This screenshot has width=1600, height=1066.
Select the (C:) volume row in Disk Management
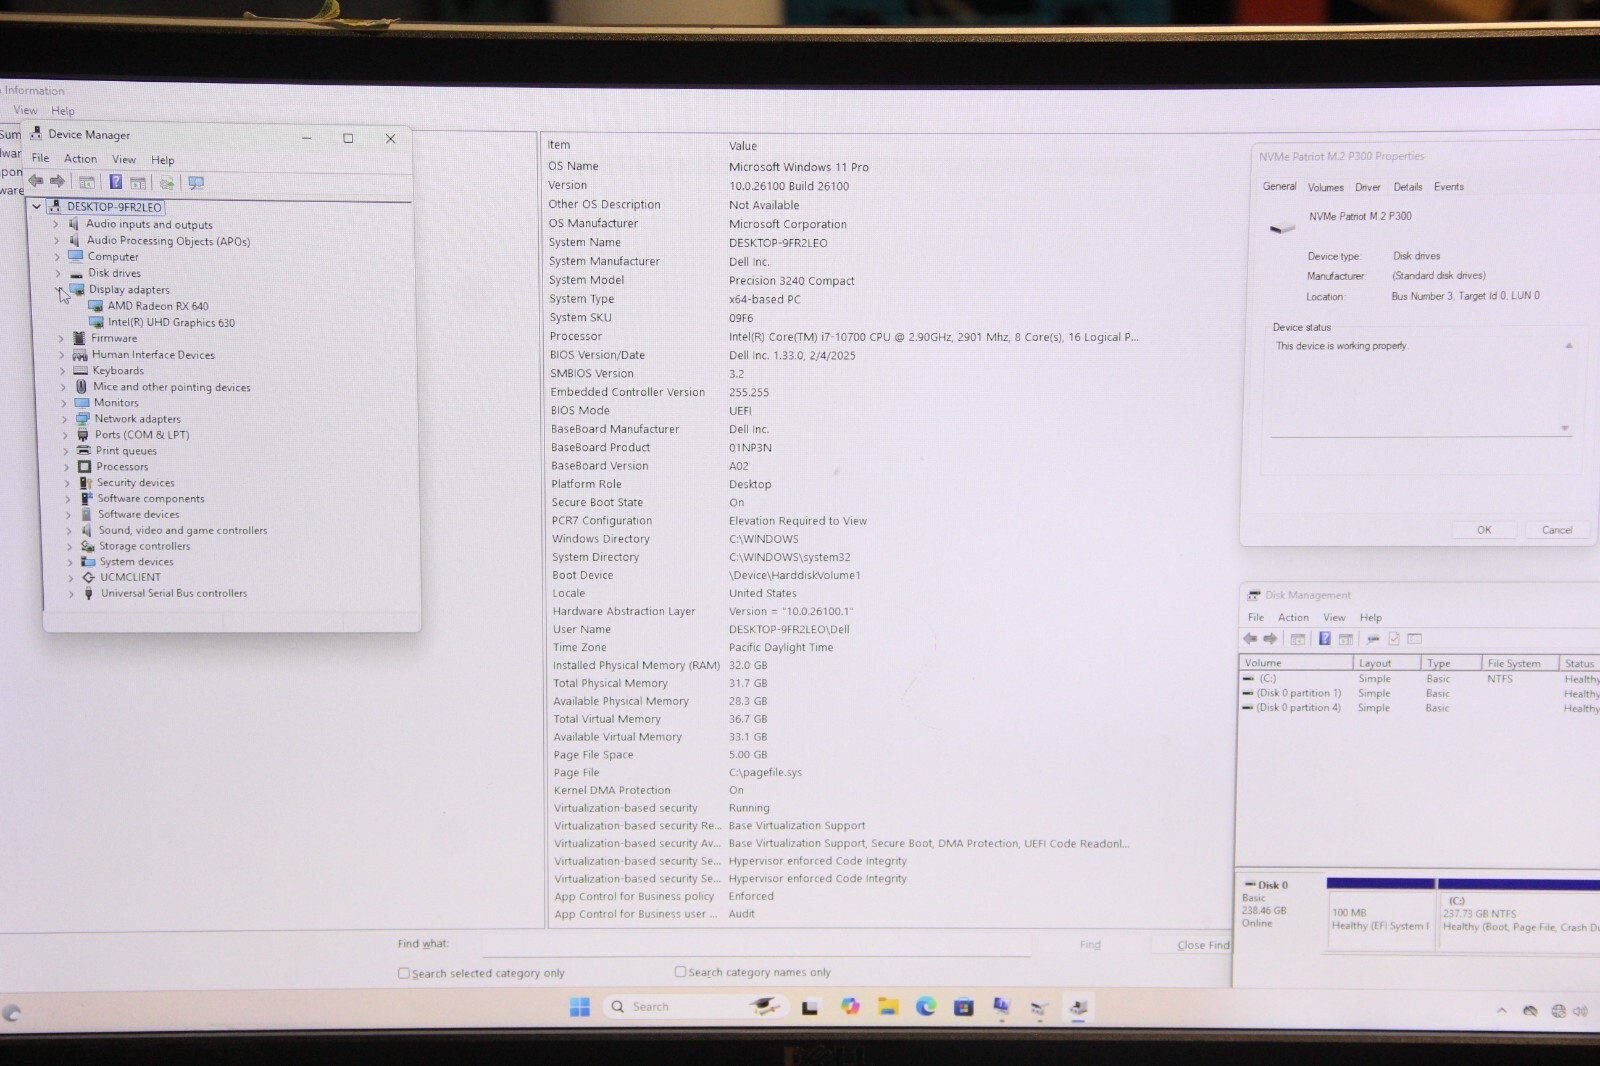click(x=1419, y=679)
